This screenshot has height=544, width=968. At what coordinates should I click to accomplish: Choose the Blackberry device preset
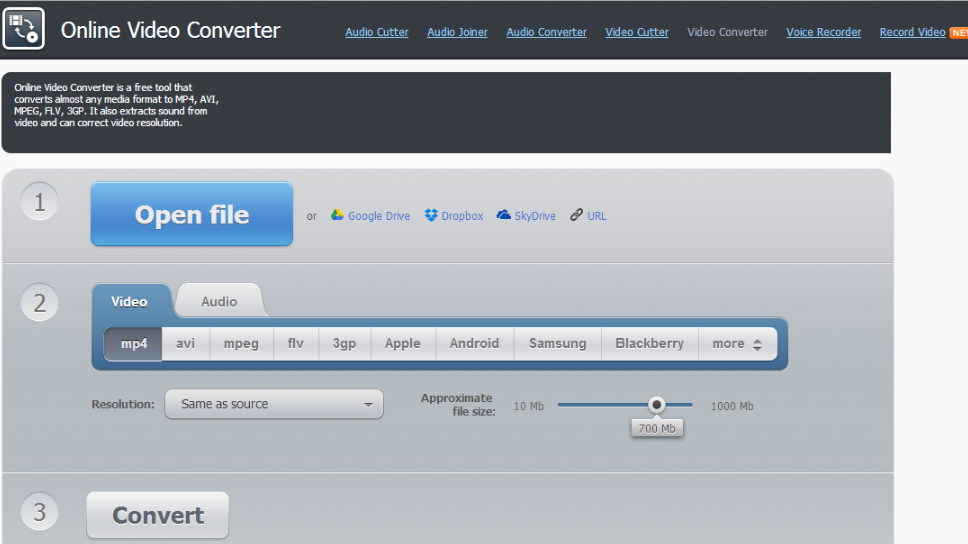(649, 343)
